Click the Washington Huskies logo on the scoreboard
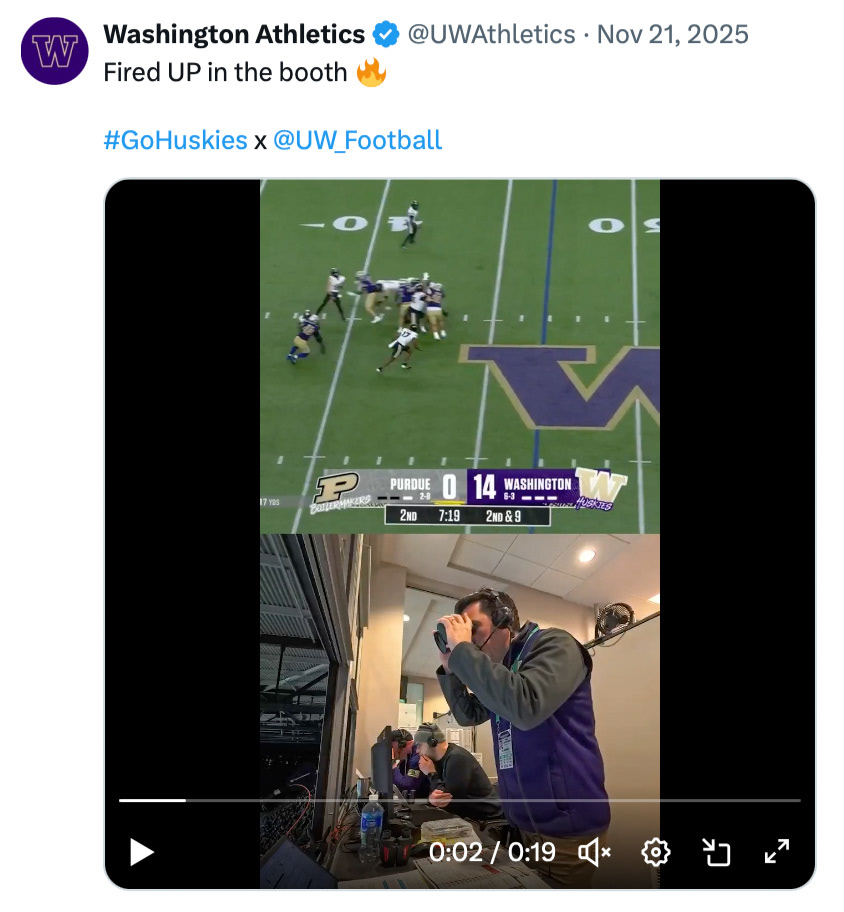The image size is (844, 912). point(600,488)
